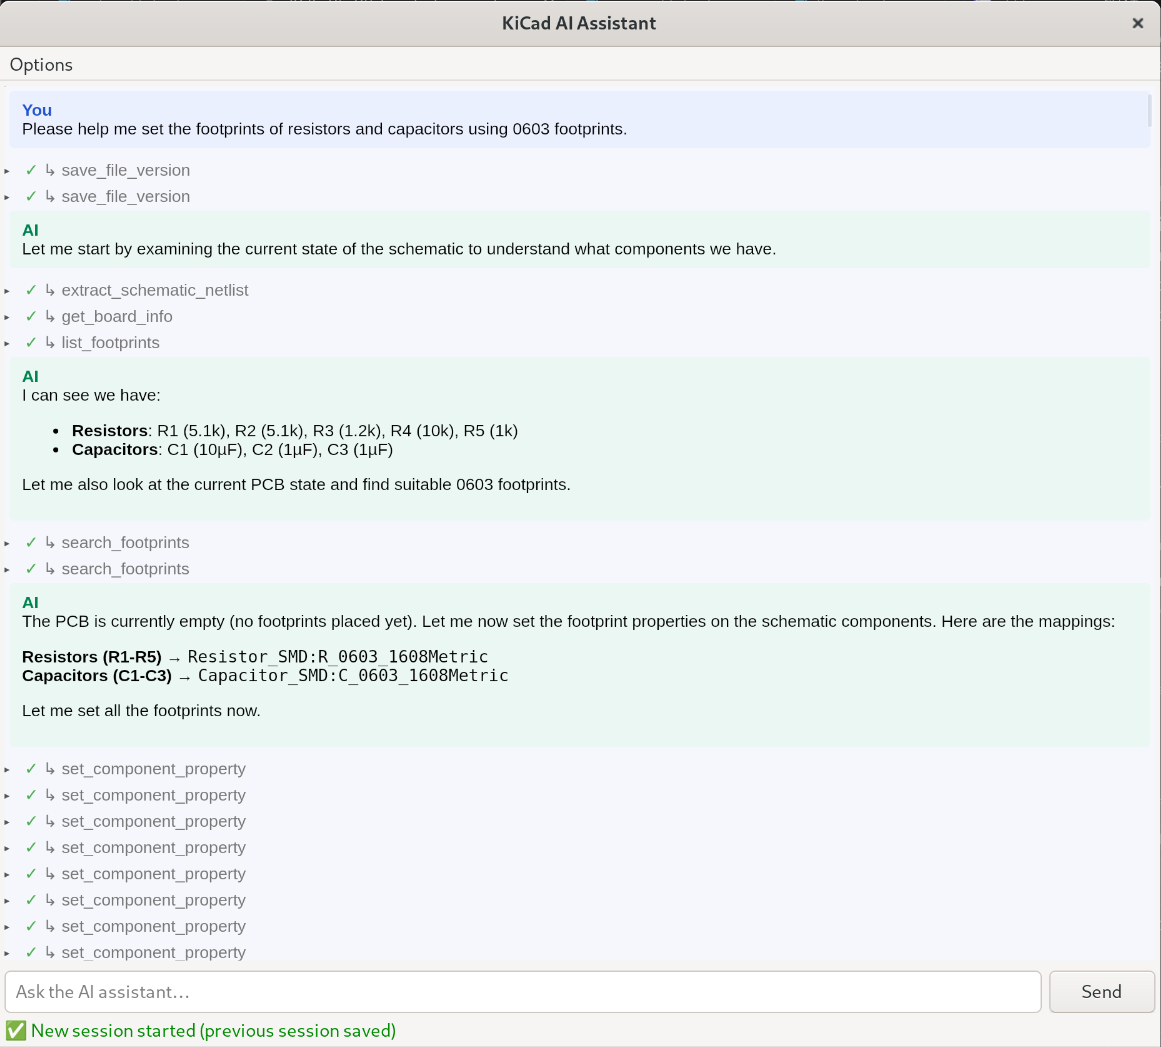Expand the first search_footprints tool call triangle

coord(7,543)
